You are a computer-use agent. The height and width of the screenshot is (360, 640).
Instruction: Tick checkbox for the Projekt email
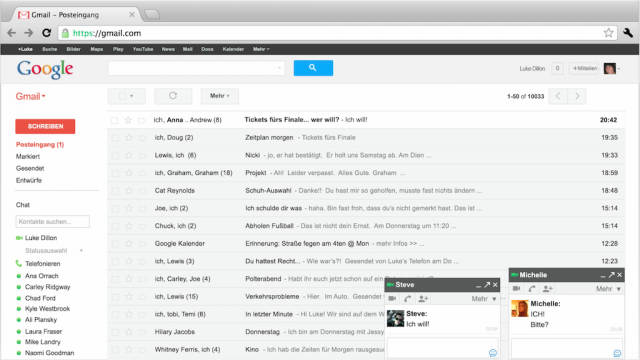coord(115,173)
